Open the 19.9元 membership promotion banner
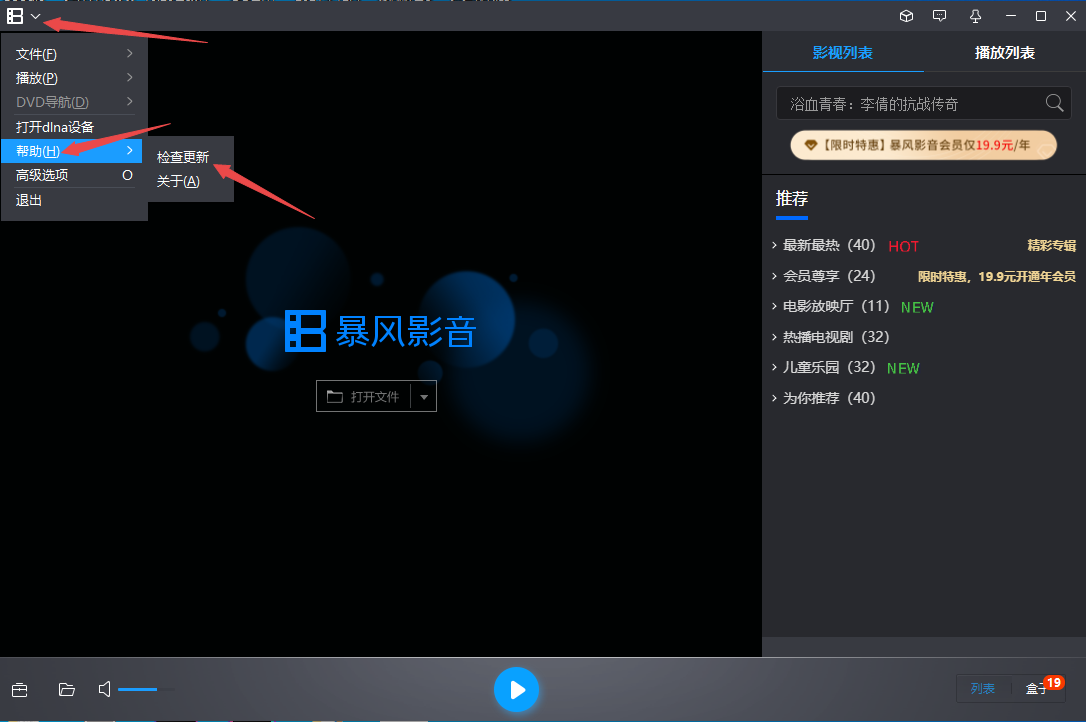 click(x=922, y=144)
